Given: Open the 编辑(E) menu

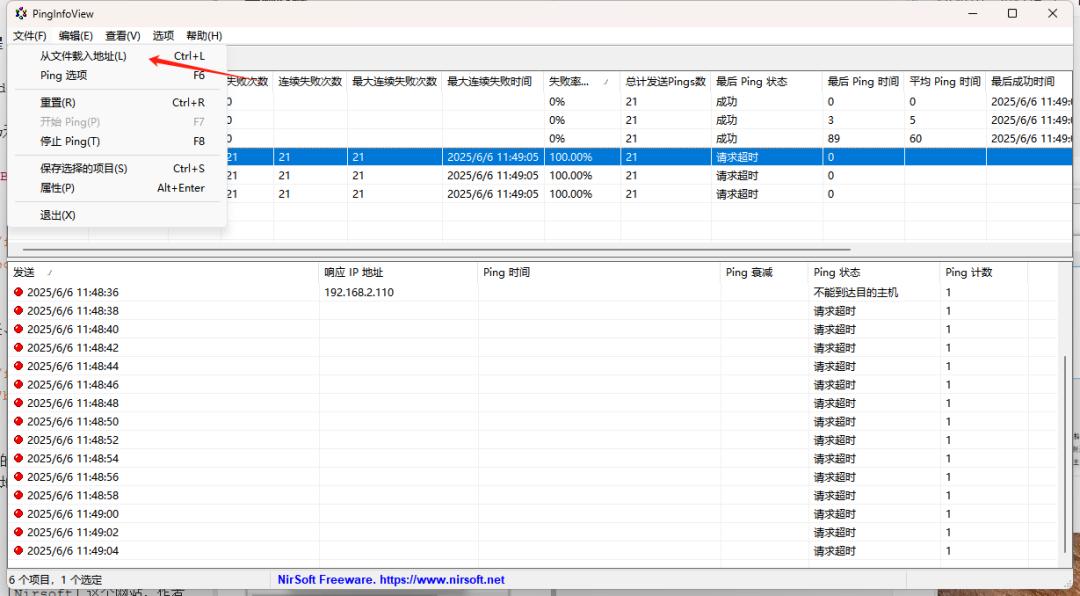Looking at the screenshot, I should tap(76, 36).
